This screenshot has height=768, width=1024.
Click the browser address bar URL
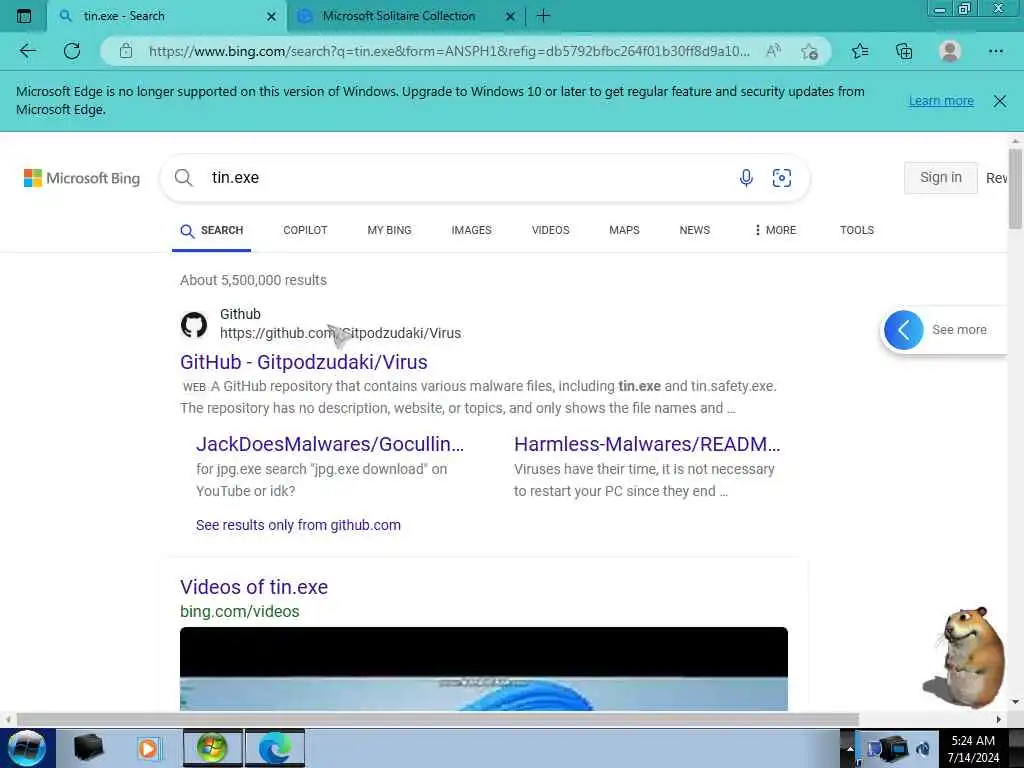(449, 51)
